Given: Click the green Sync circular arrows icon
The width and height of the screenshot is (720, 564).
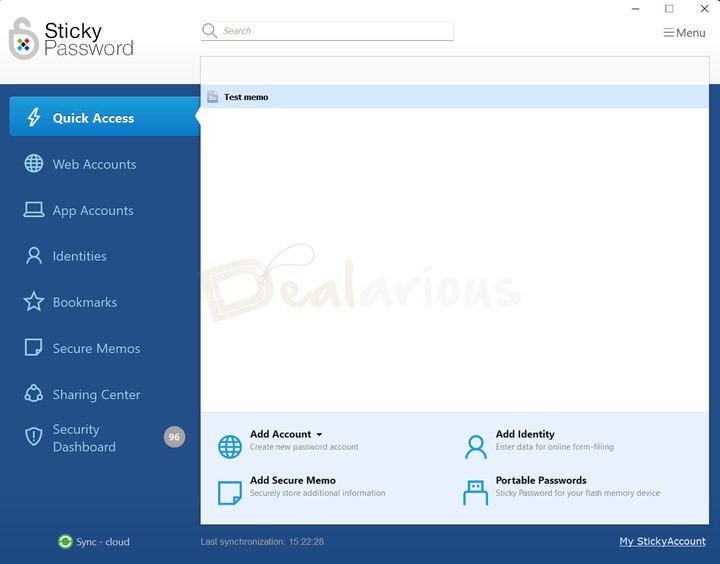Looking at the screenshot, I should tap(65, 541).
